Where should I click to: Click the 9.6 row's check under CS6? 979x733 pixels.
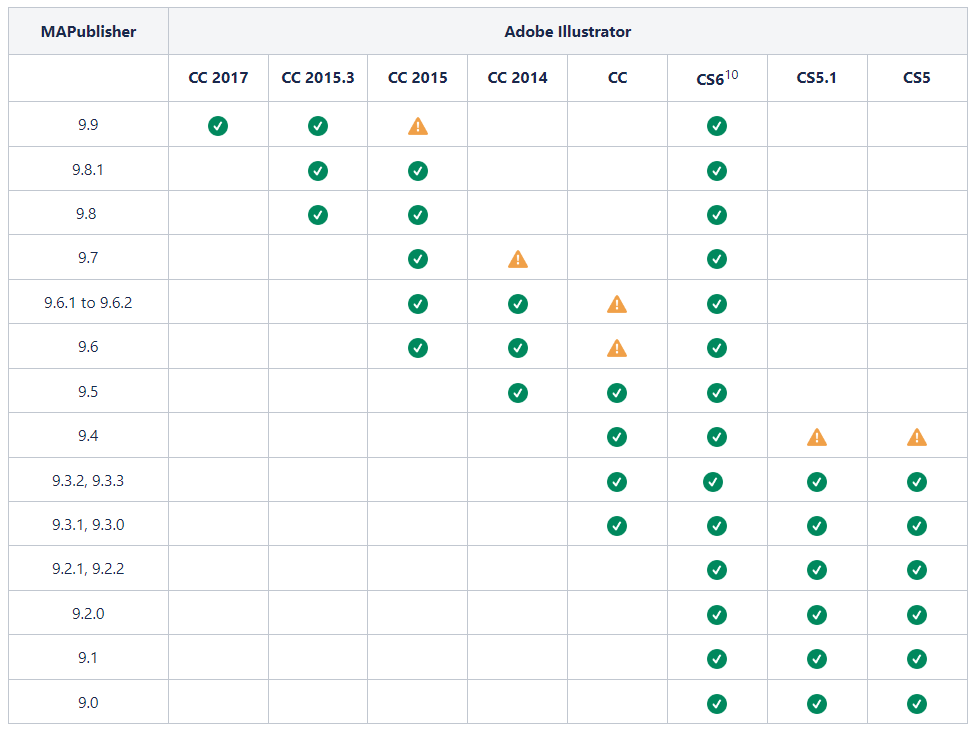pos(717,348)
